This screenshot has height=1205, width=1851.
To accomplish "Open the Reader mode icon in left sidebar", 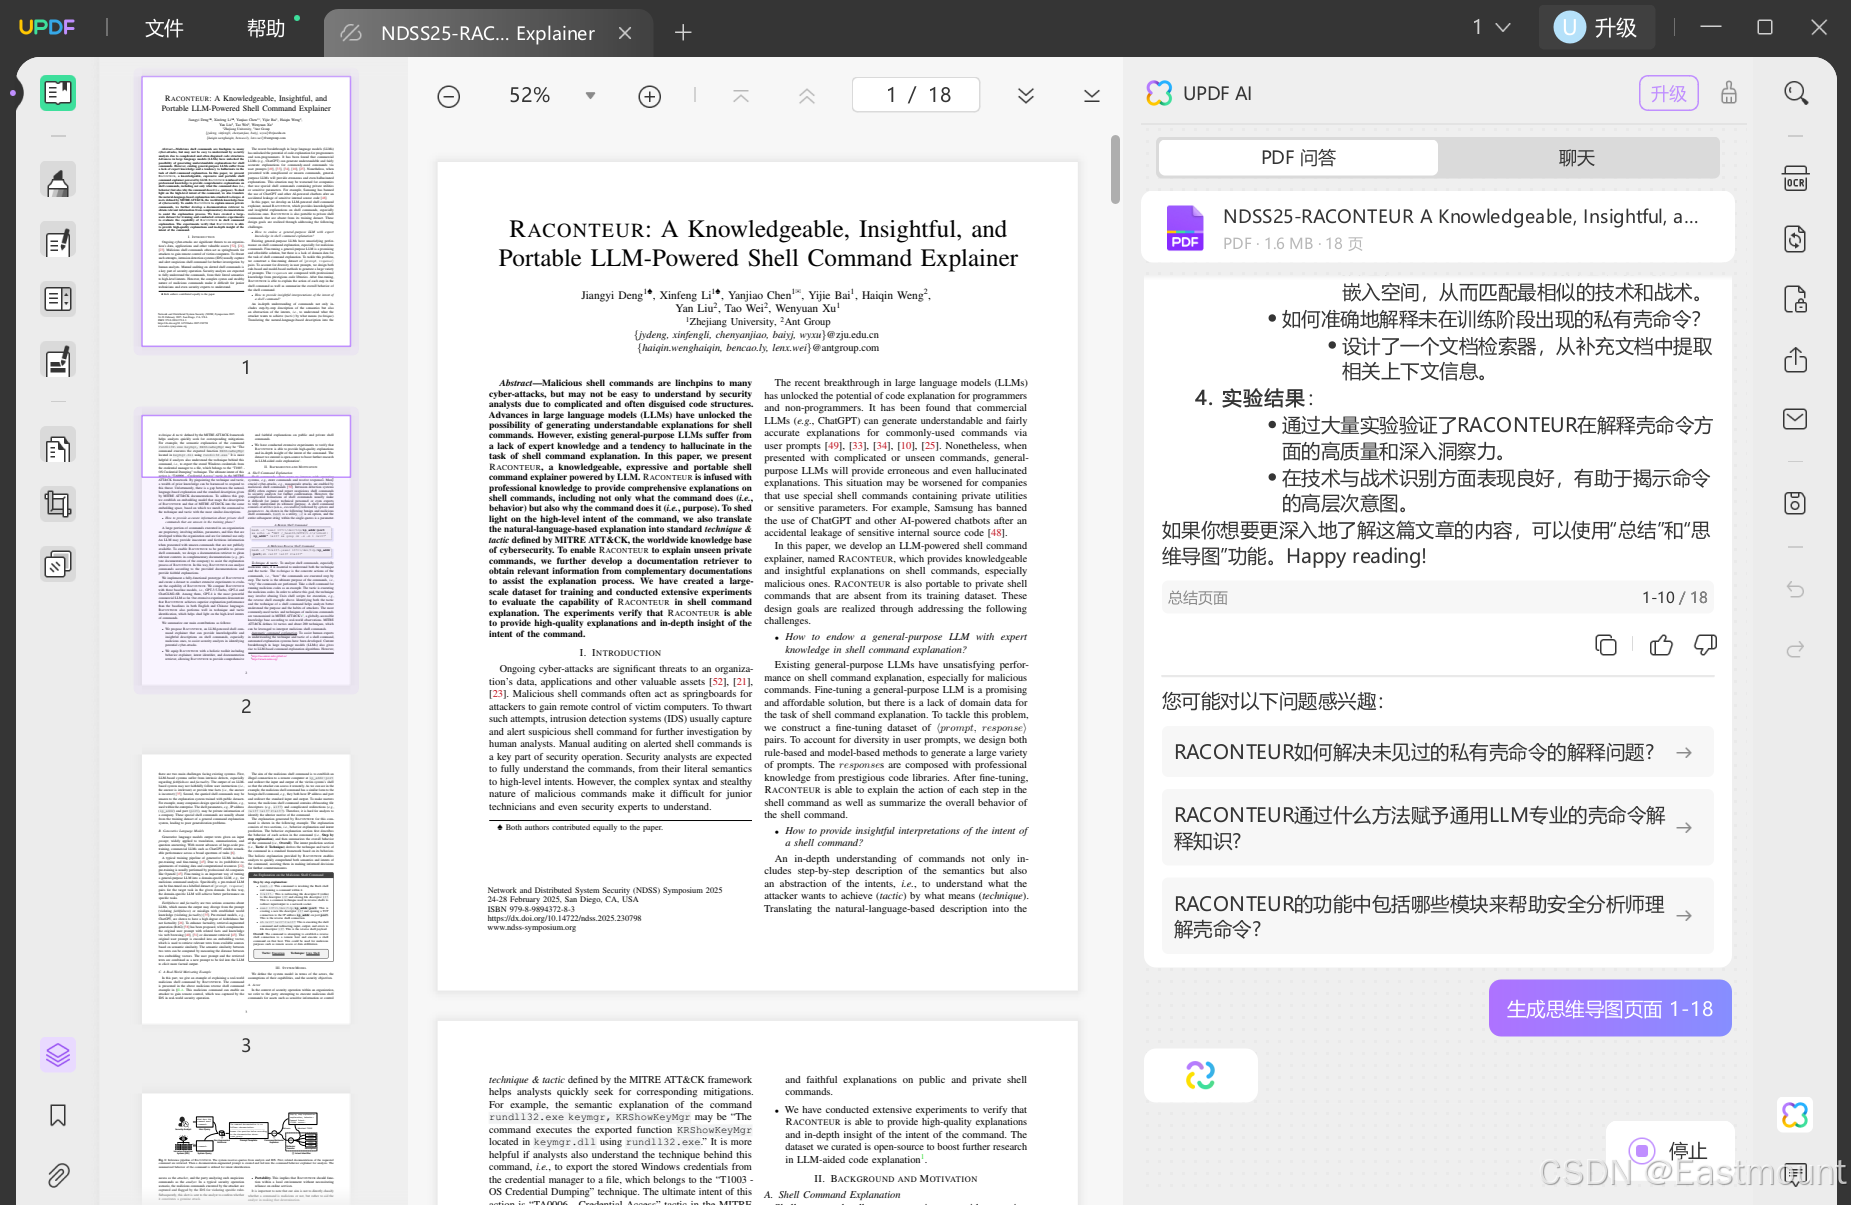I will (58, 93).
